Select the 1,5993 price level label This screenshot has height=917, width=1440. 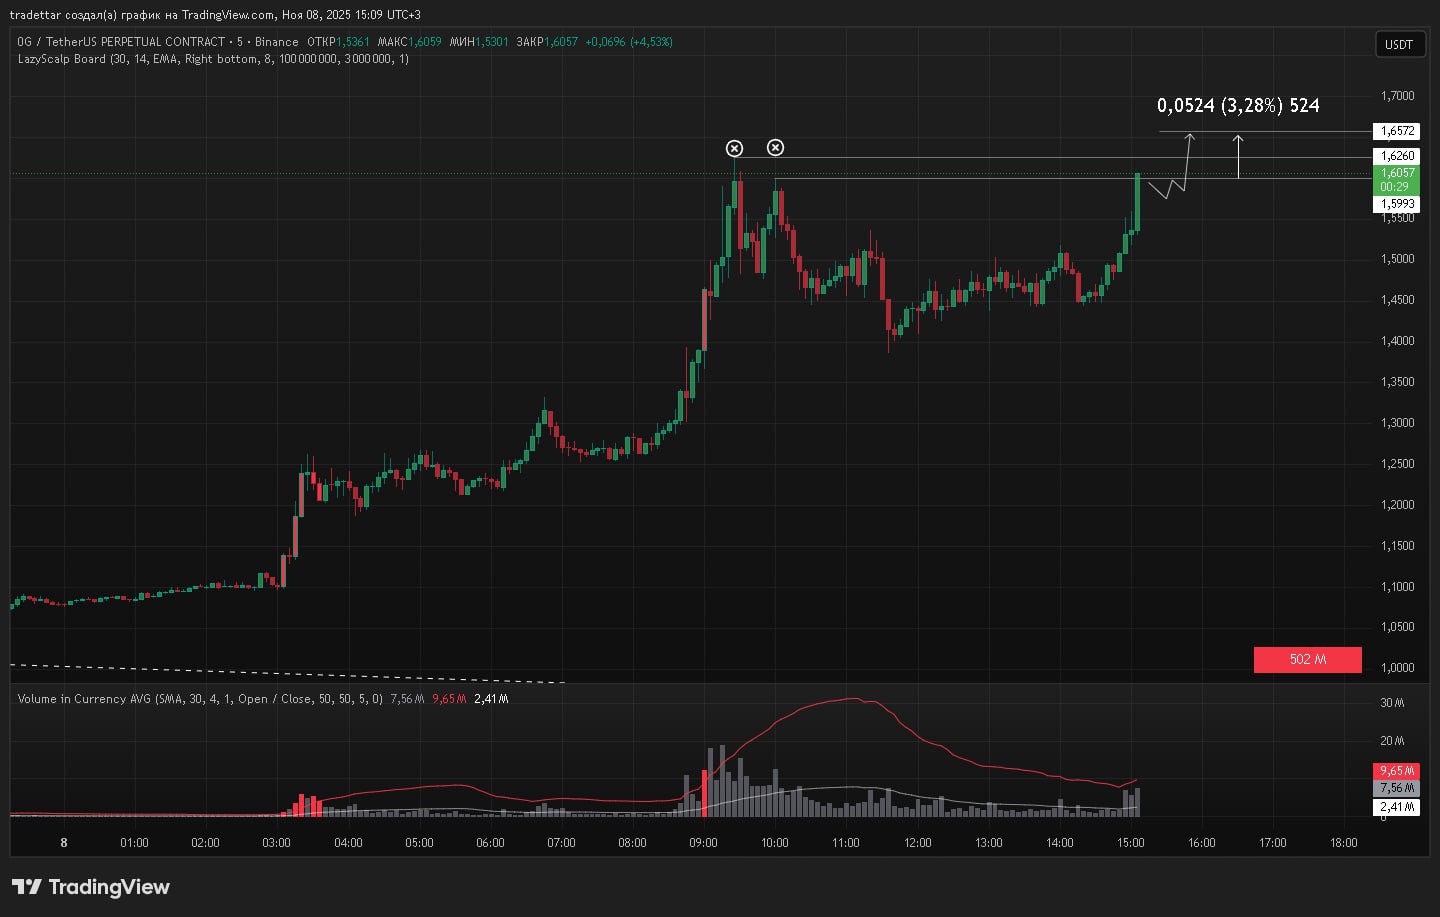click(1397, 203)
